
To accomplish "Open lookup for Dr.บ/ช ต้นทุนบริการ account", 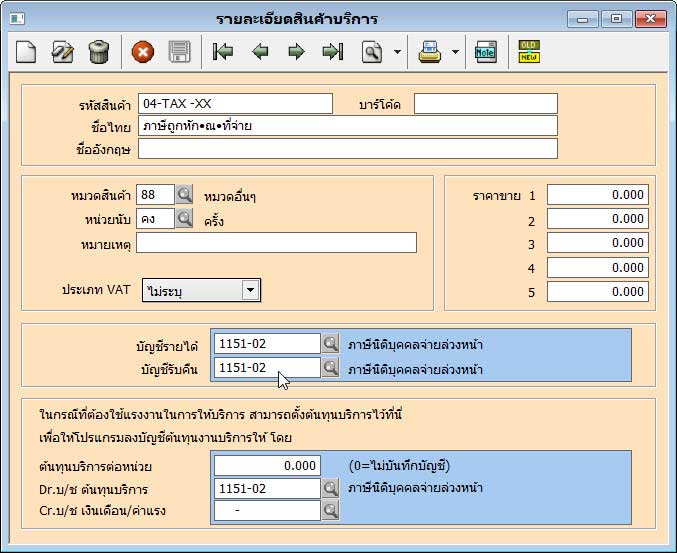I will pyautogui.click(x=331, y=488).
